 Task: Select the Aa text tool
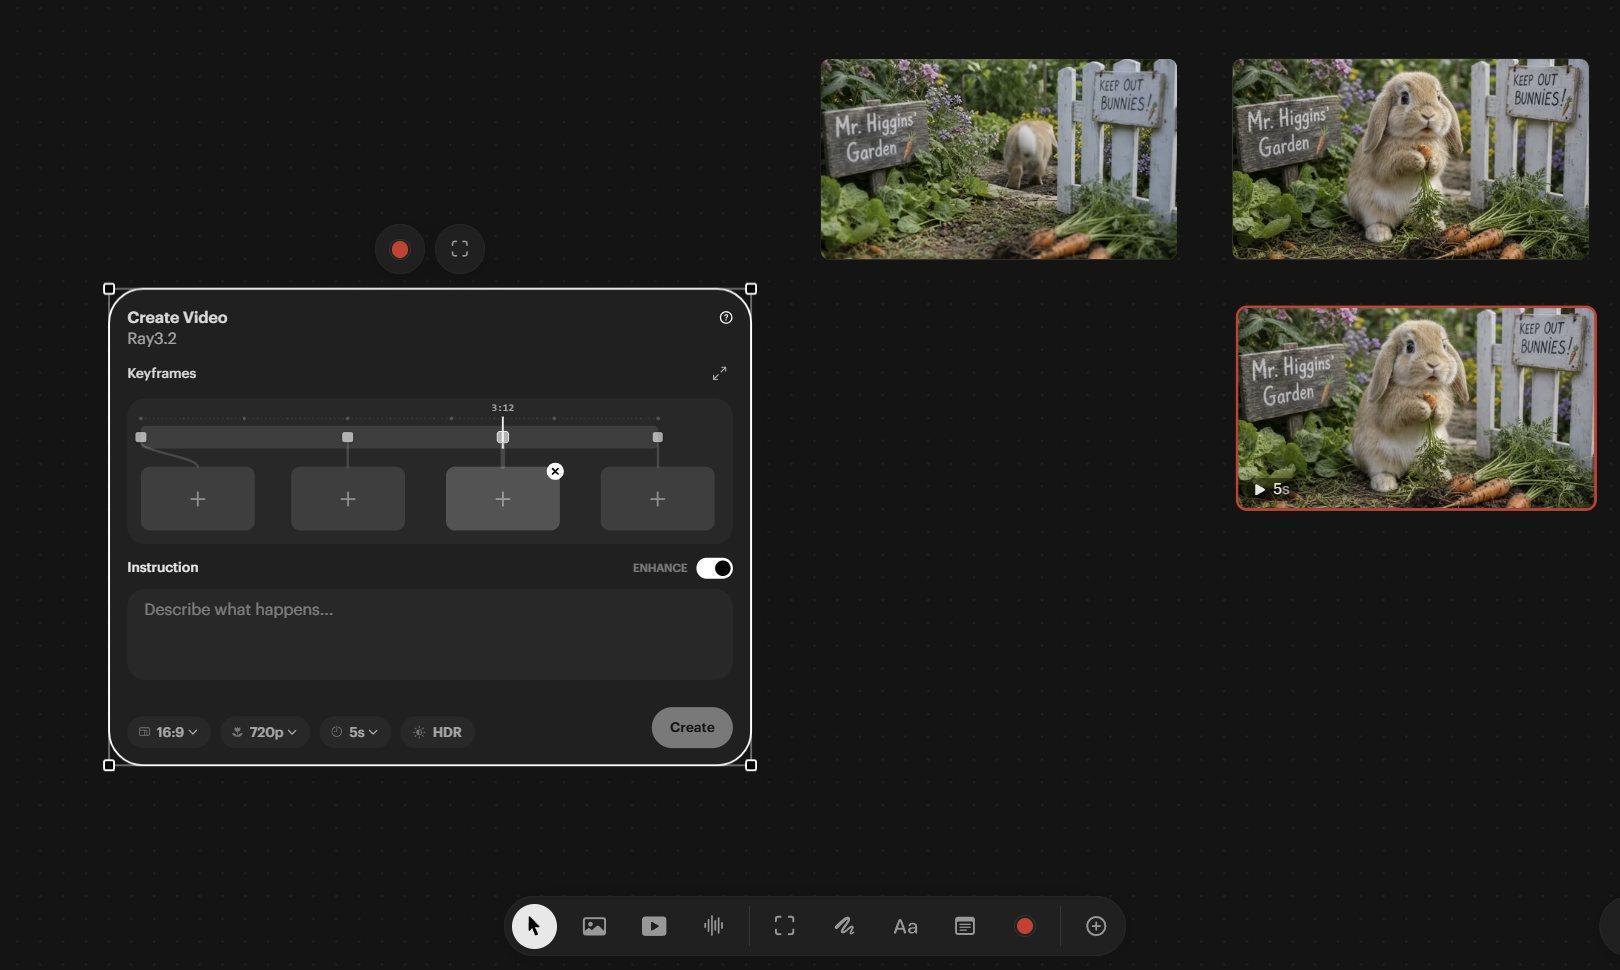coord(905,927)
